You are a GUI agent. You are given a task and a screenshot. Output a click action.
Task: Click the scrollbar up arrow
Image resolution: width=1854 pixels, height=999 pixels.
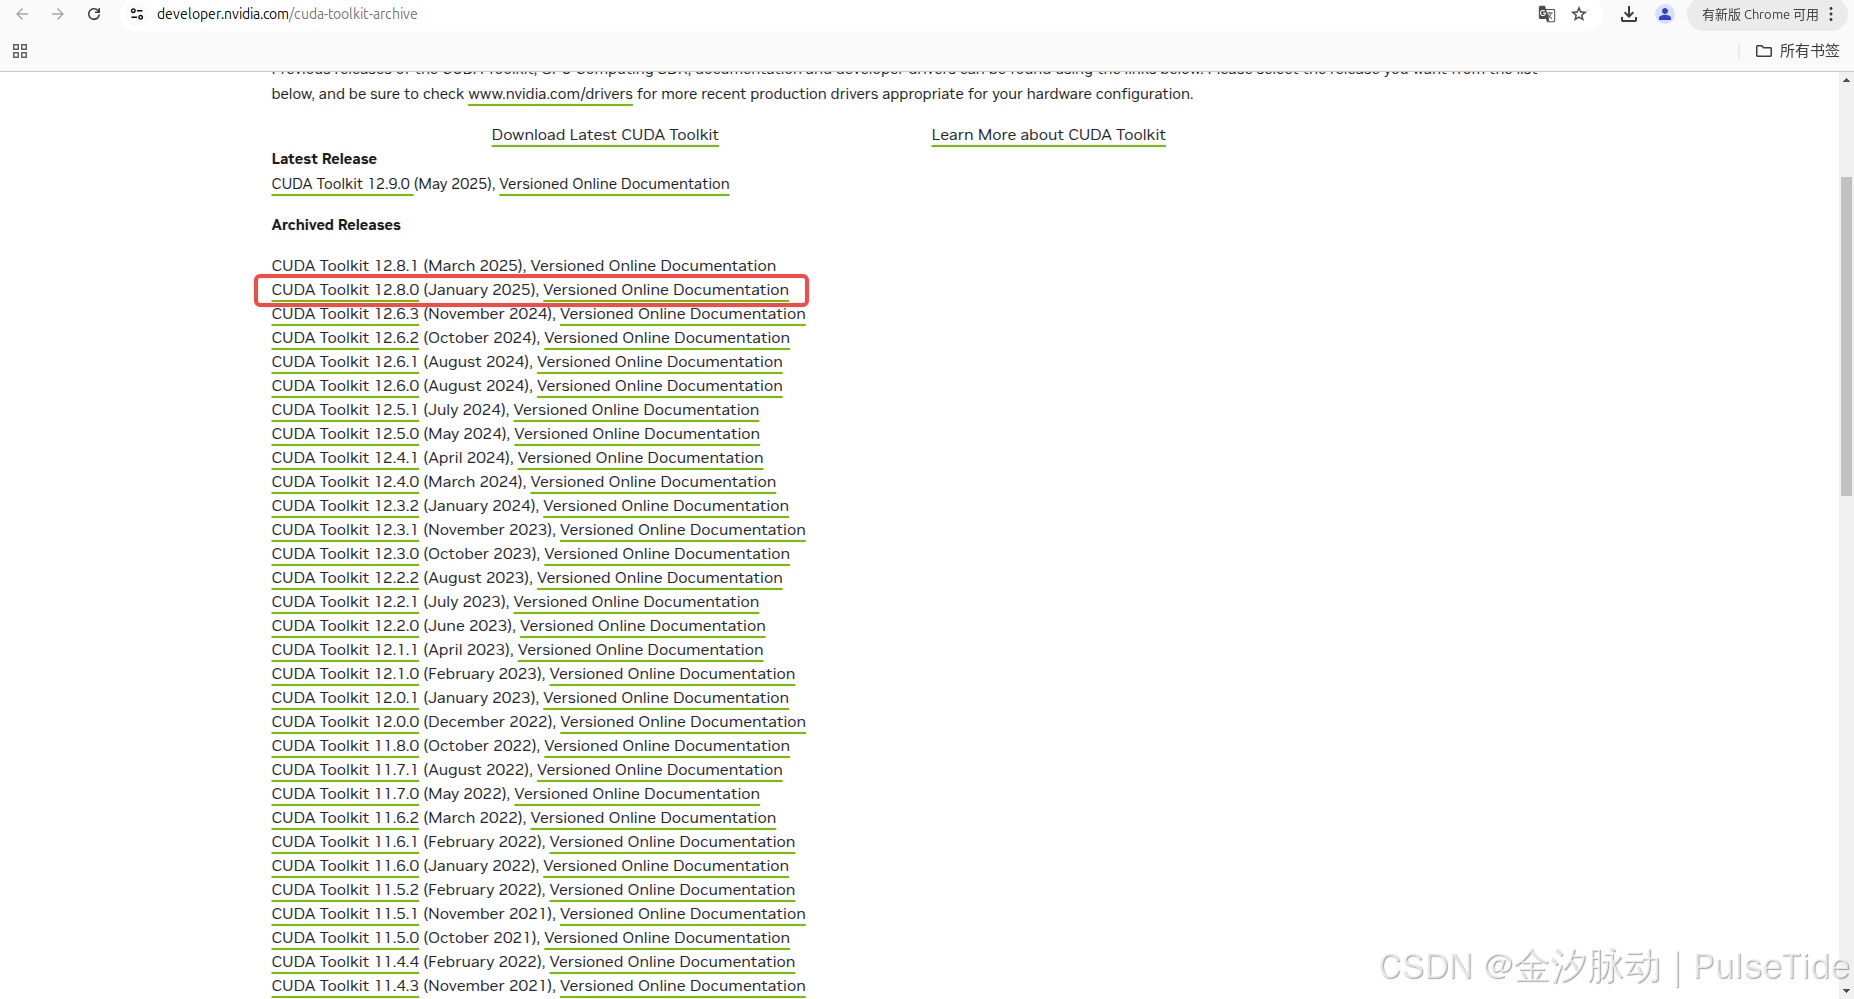1846,80
